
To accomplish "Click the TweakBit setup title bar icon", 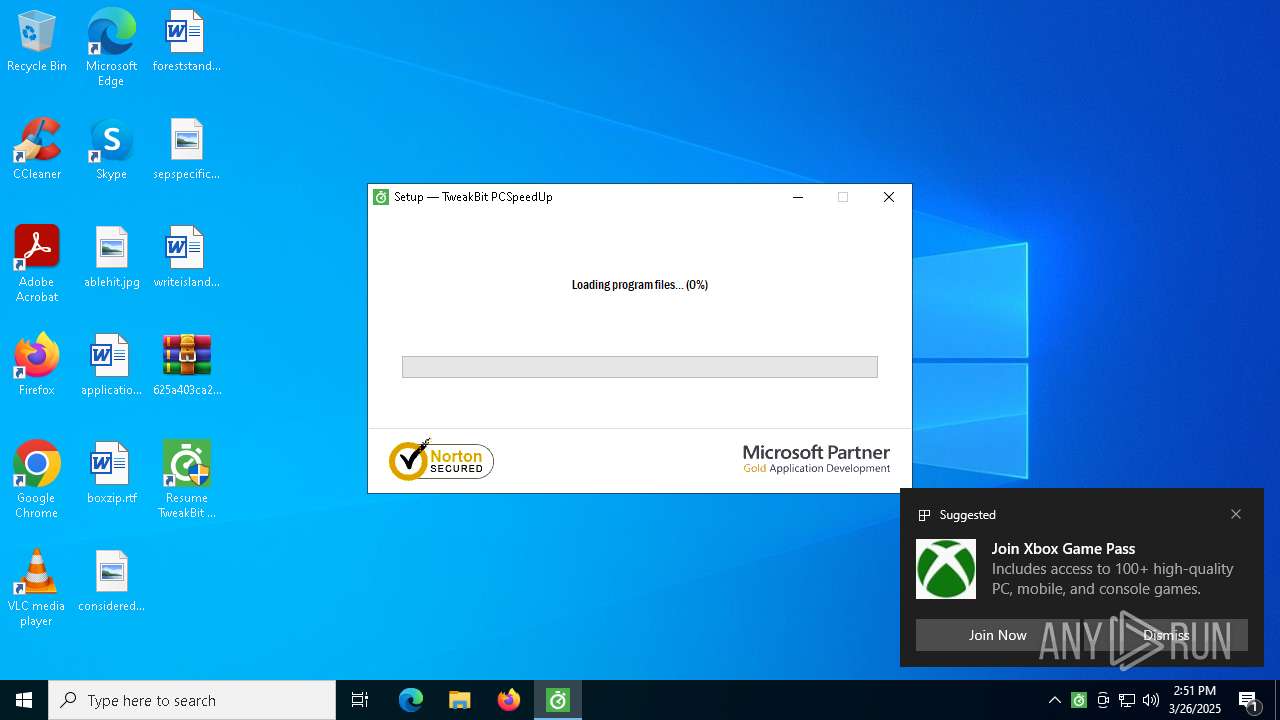I will click(381, 197).
